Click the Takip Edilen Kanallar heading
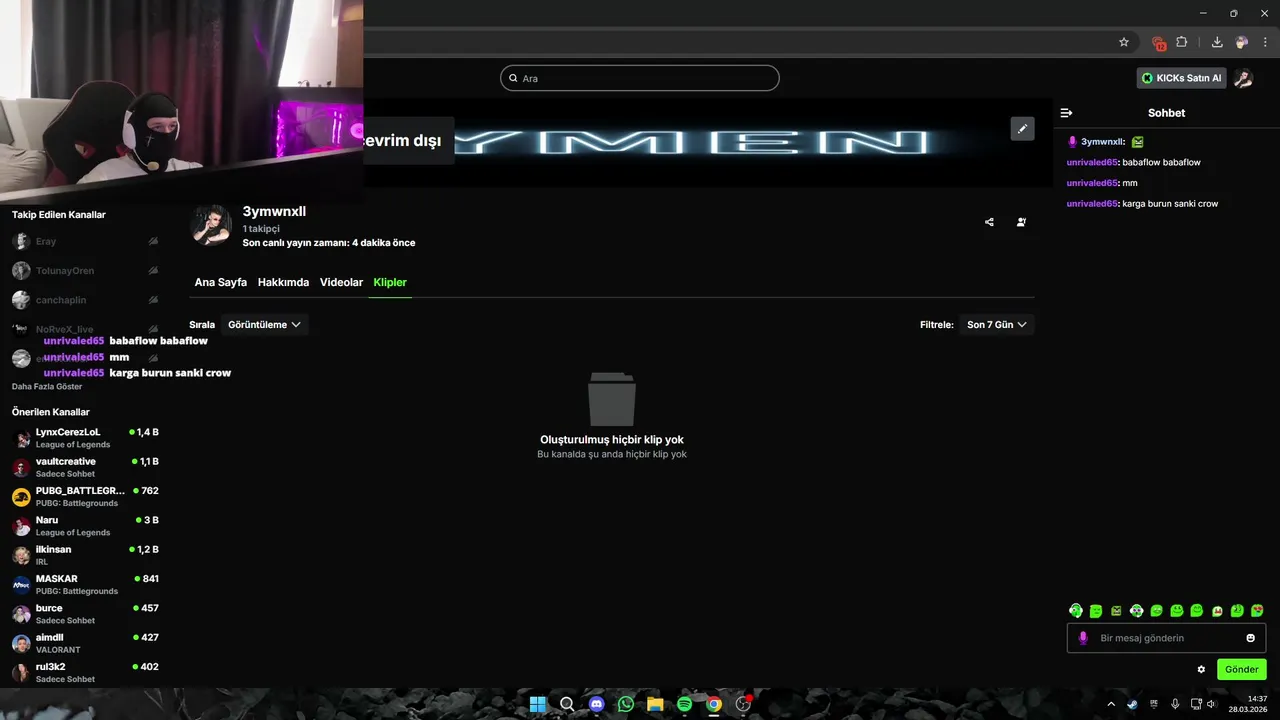This screenshot has width=1280, height=720. point(59,214)
